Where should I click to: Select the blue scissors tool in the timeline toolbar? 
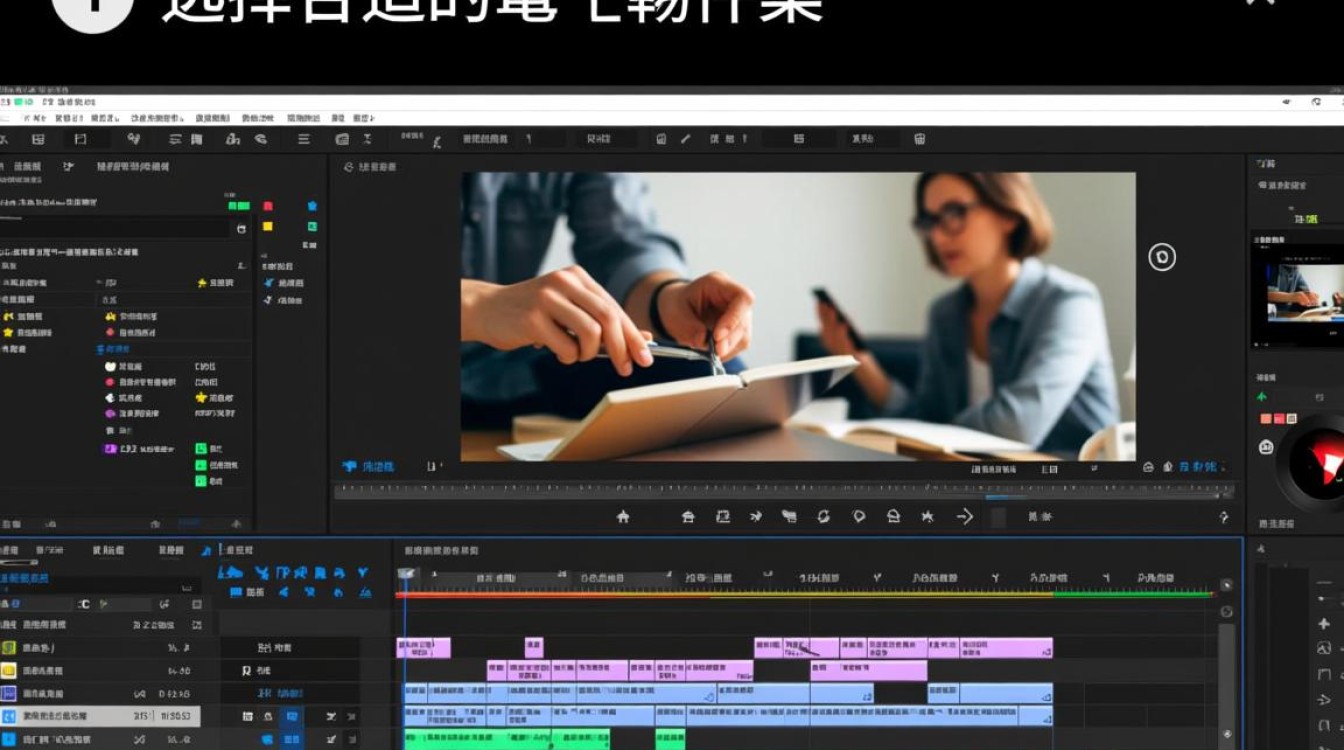(x=262, y=573)
